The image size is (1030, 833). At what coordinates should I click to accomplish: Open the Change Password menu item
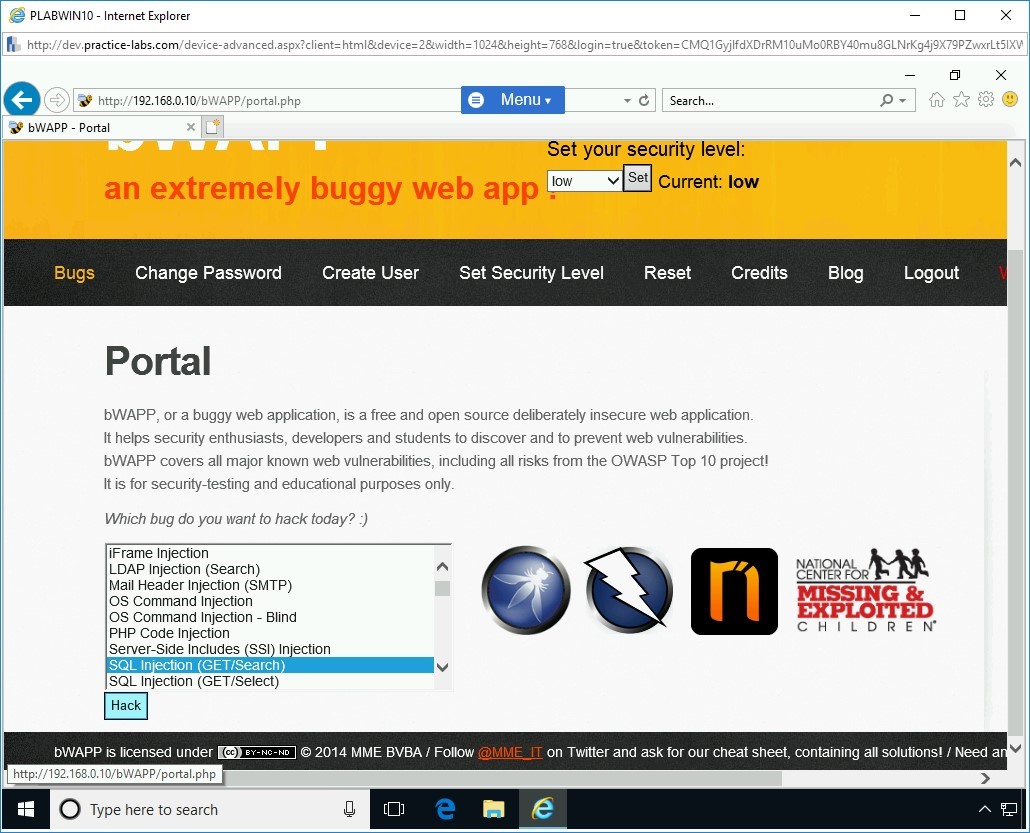click(x=208, y=273)
